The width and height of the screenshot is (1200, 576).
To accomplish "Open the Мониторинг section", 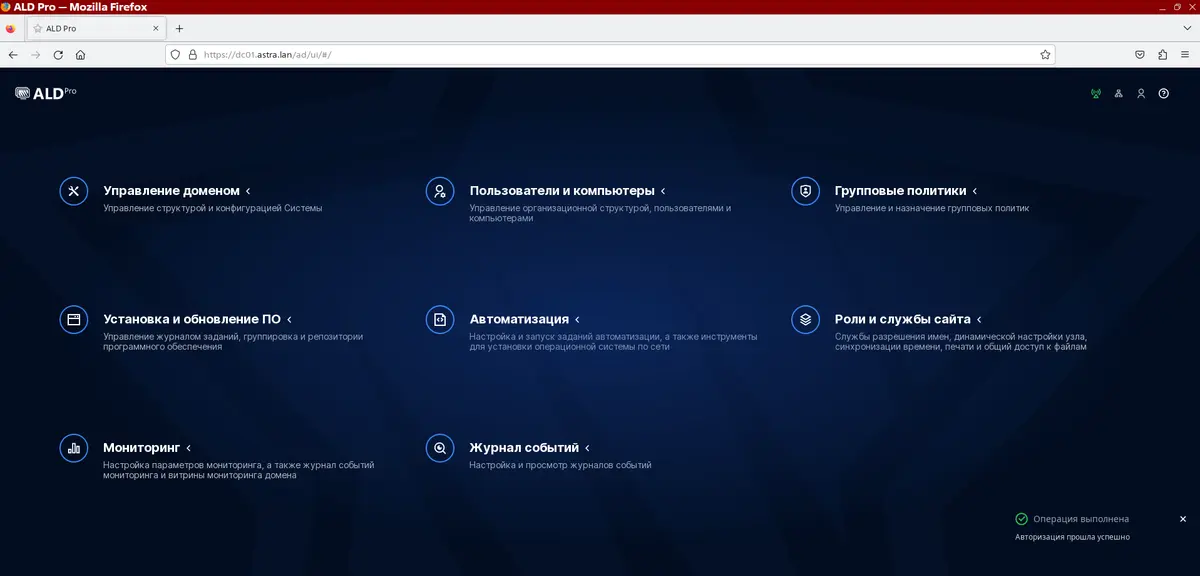I will pyautogui.click(x=141, y=448).
